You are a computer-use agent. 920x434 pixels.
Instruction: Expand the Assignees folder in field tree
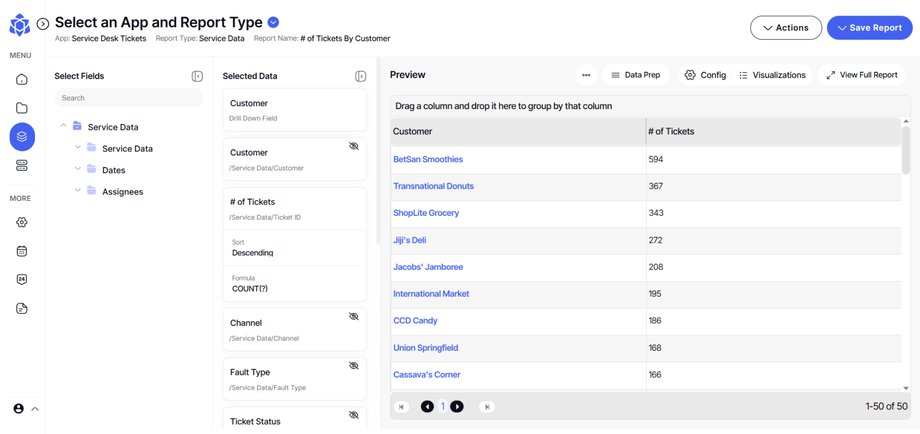(78, 191)
